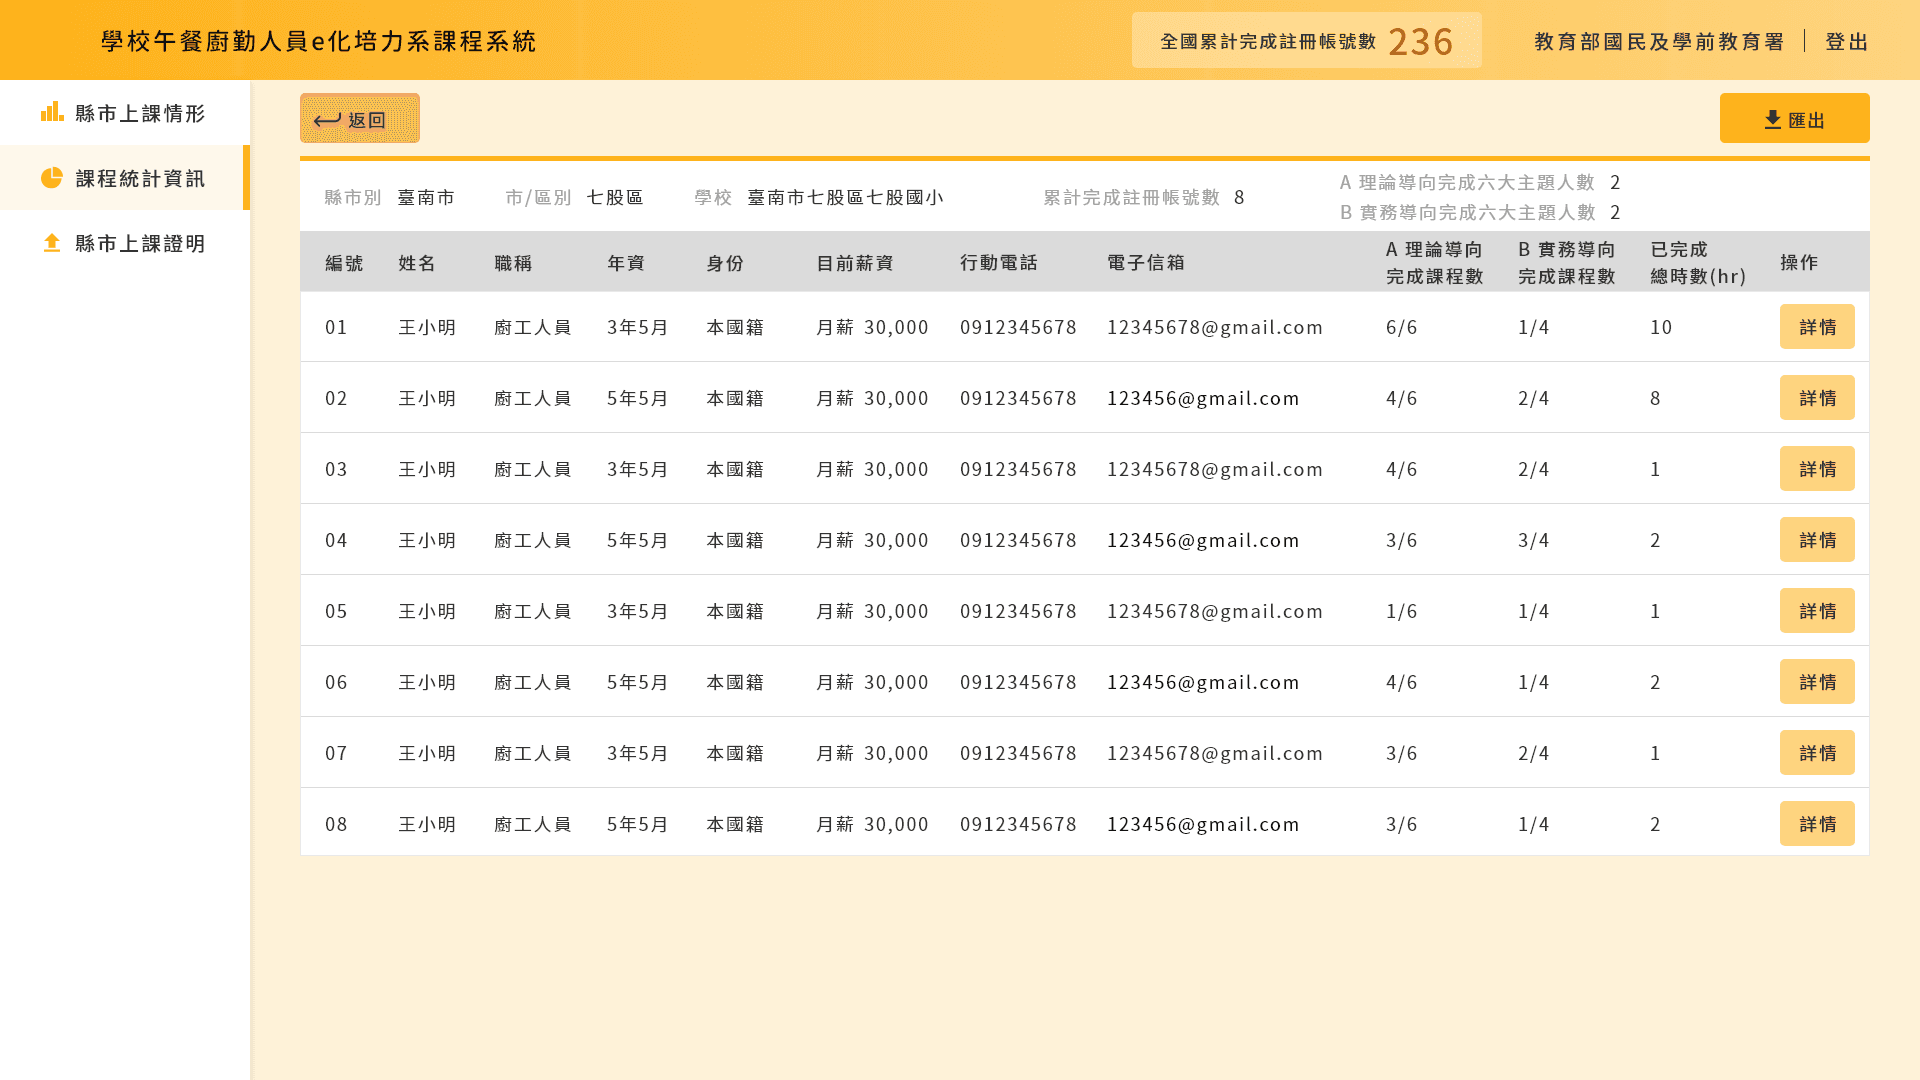The height and width of the screenshot is (1080, 1920).
Task: Click 職稱 column header
Action: (513, 263)
